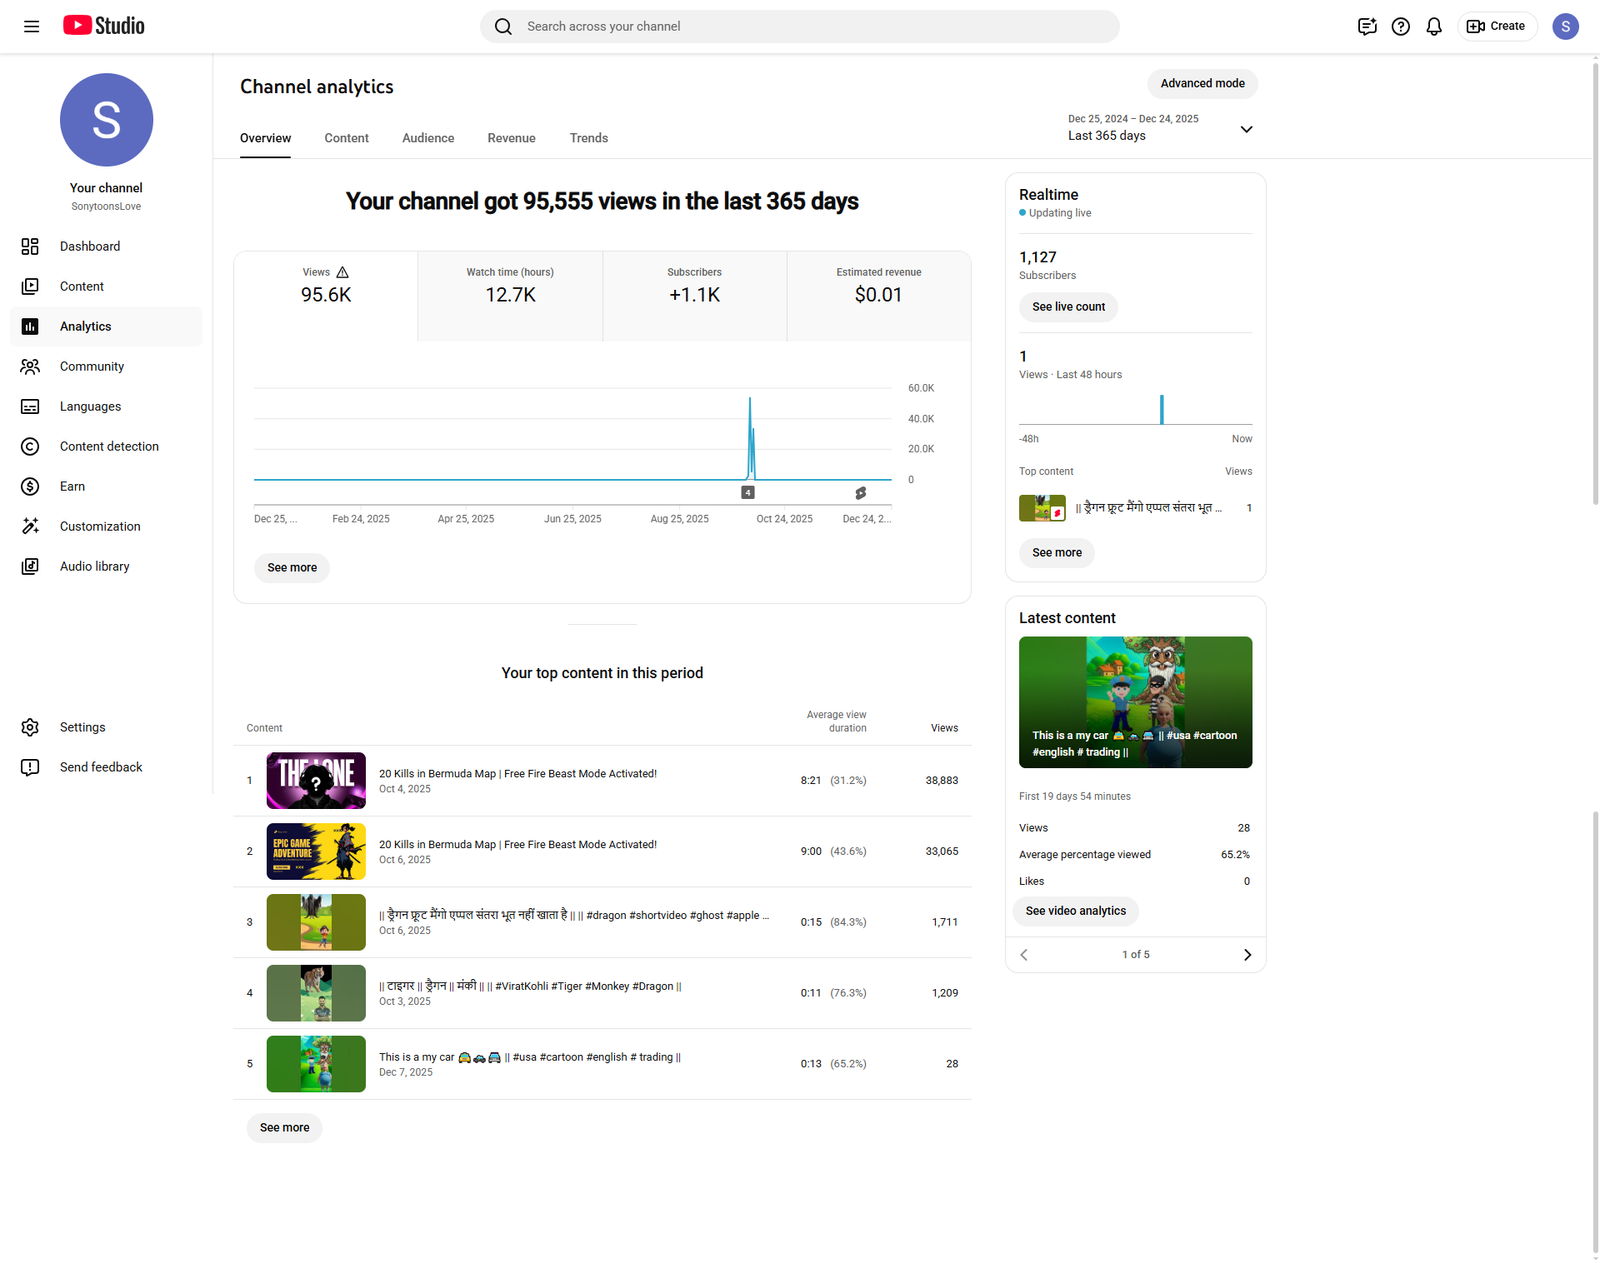Image resolution: width=1600 pixels, height=1263 pixels.
Task: Switch to the Revenue tab
Action: 511,138
